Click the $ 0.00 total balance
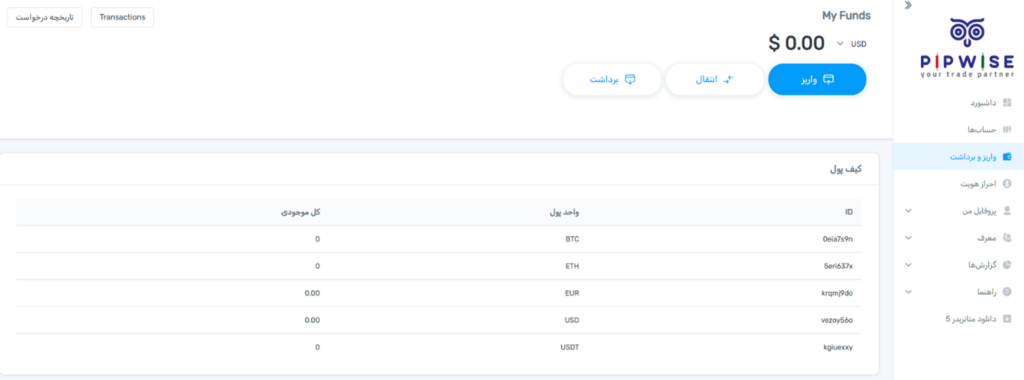The image size is (1024, 380). coord(797,43)
